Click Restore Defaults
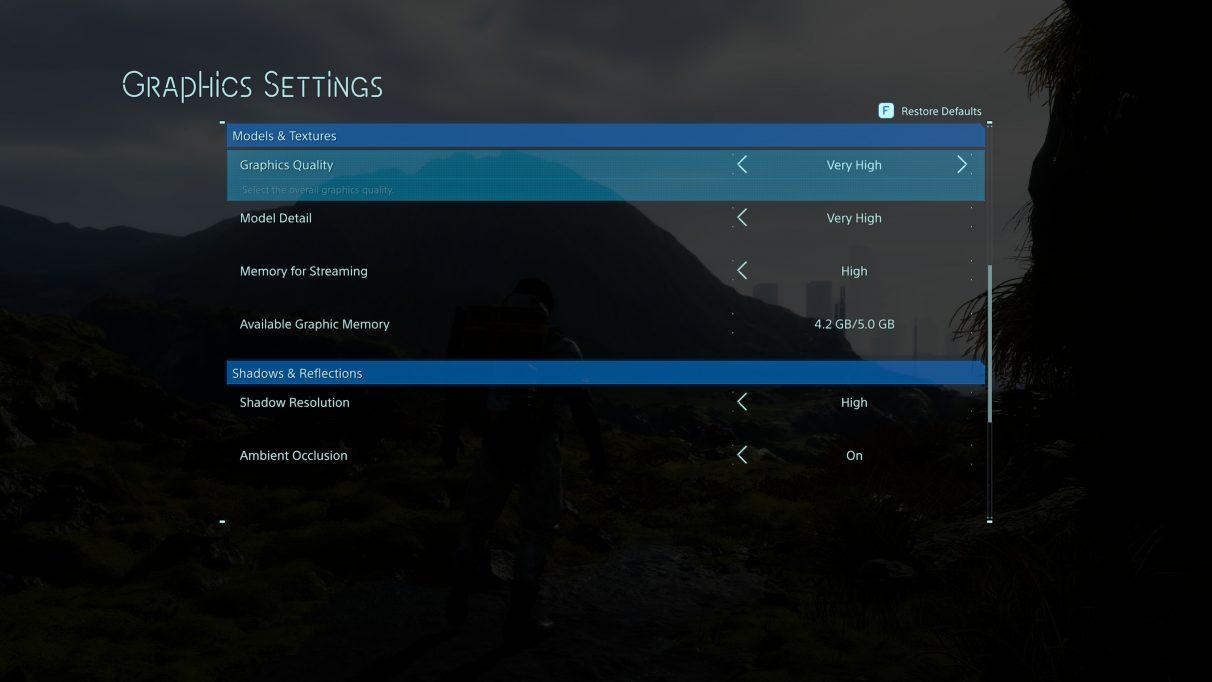This screenshot has width=1212, height=682. 941,111
